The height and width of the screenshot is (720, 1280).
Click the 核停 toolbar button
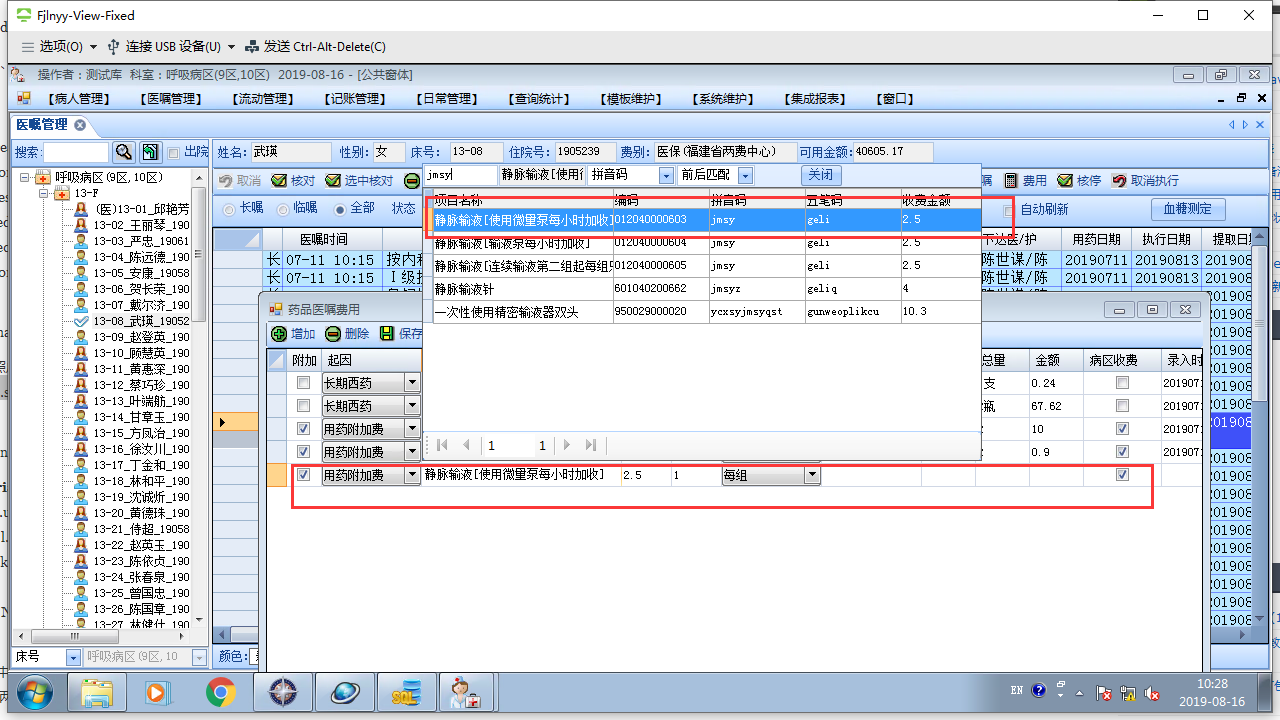[x=1079, y=181]
